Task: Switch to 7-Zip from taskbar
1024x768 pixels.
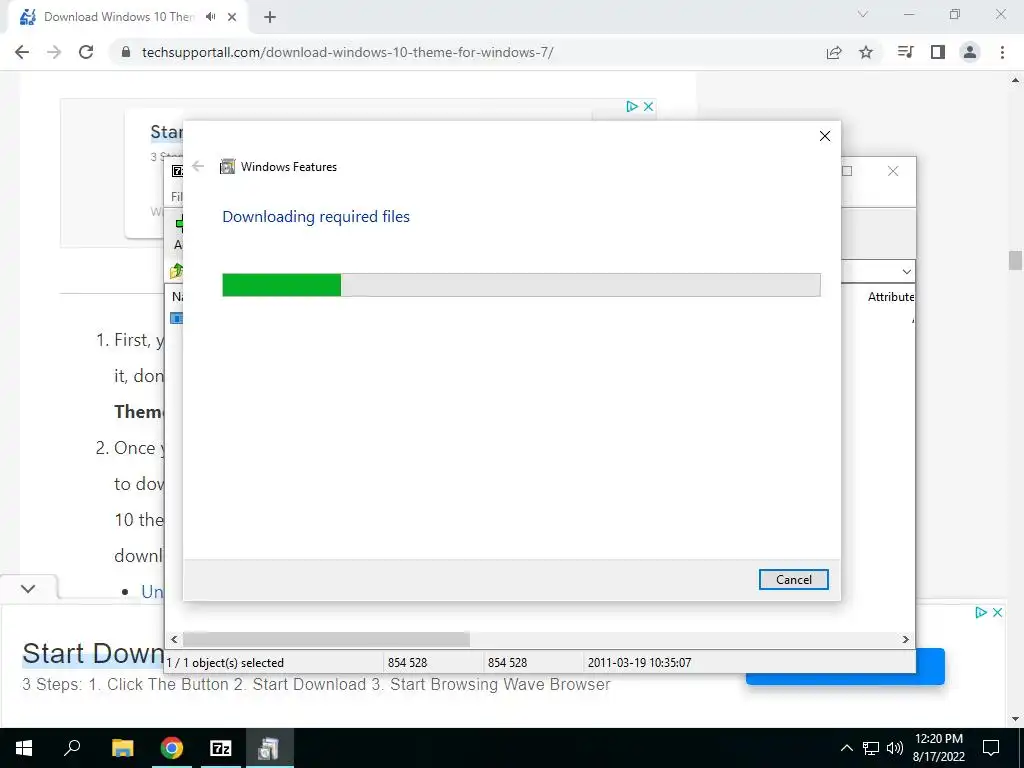Action: coord(221,748)
